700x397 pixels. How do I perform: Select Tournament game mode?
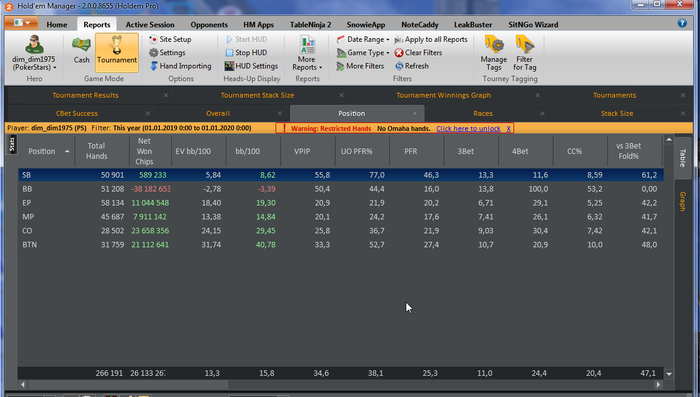[117, 52]
